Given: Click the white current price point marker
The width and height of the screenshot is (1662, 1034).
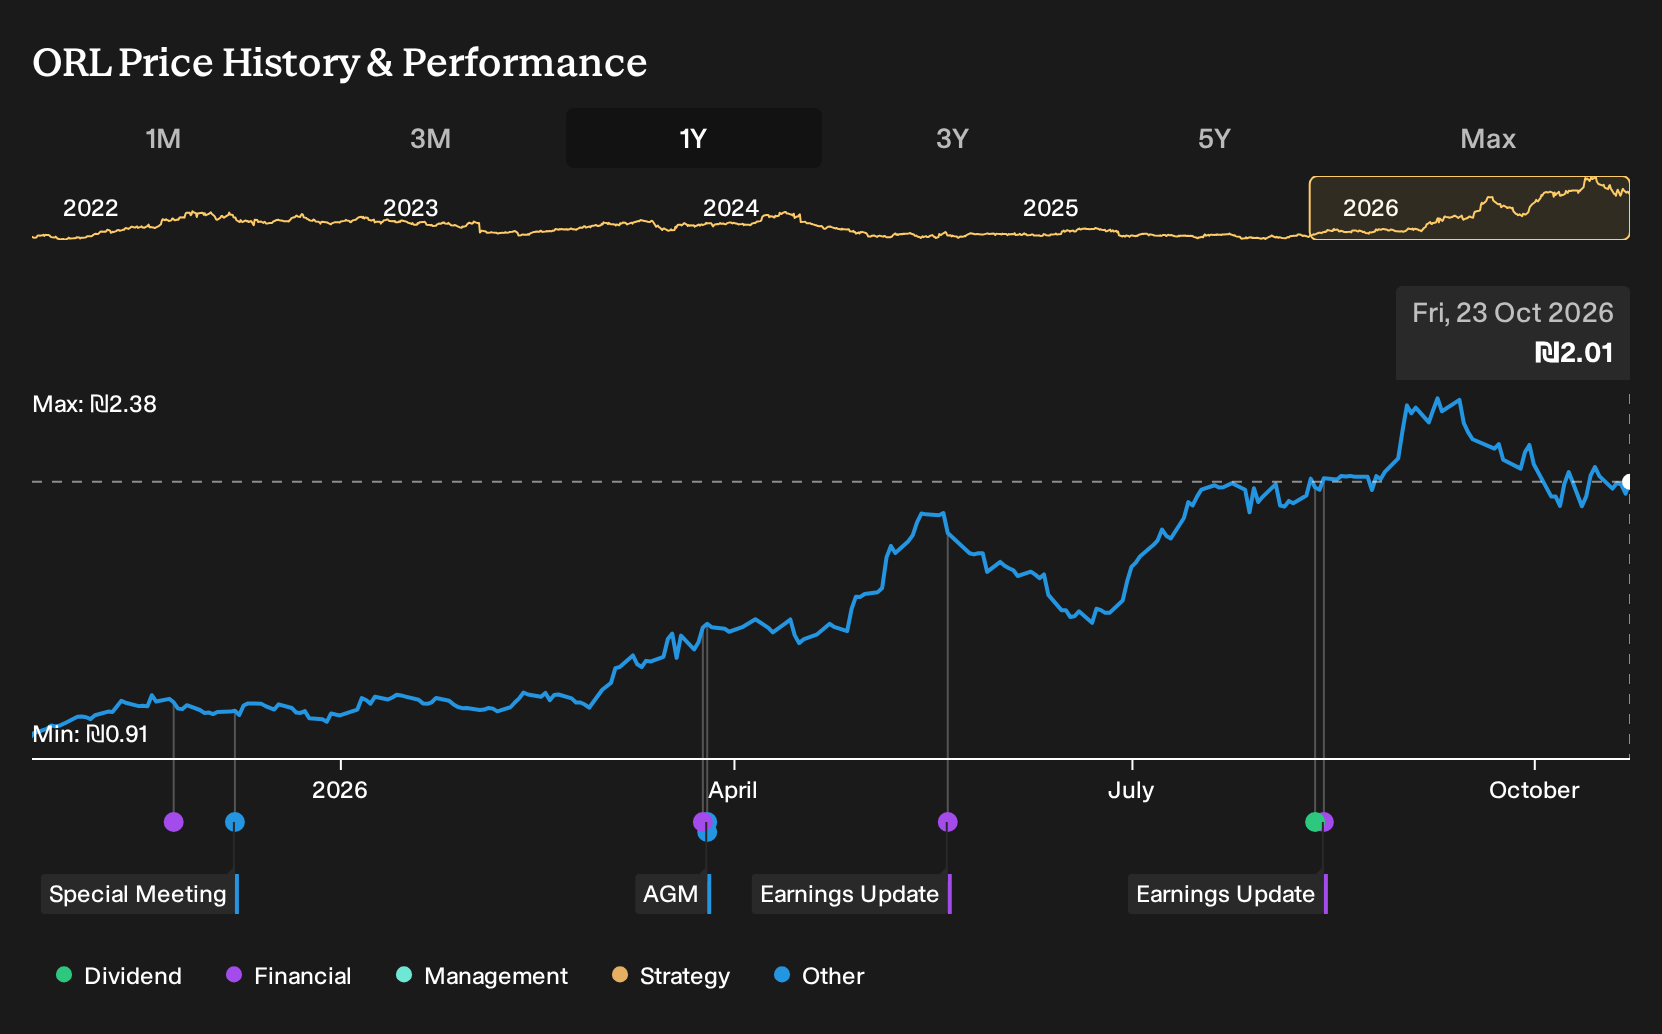Looking at the screenshot, I should point(1628,482).
